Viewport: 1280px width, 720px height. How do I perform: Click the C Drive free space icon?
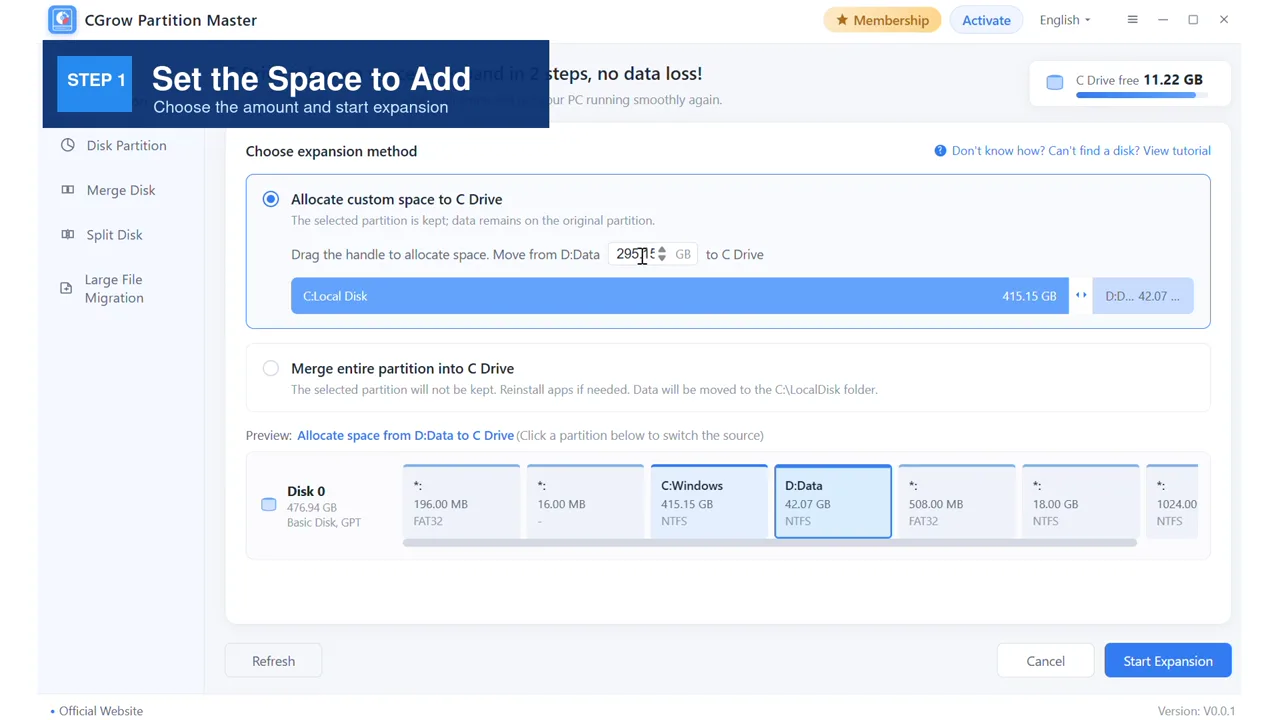click(x=1055, y=82)
